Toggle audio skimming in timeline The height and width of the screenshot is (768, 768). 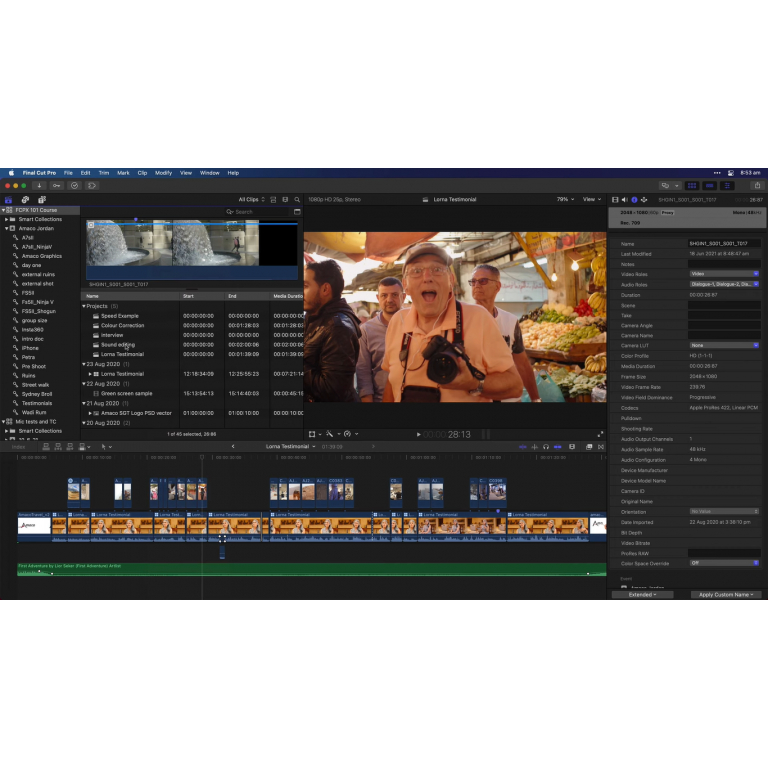[534, 447]
